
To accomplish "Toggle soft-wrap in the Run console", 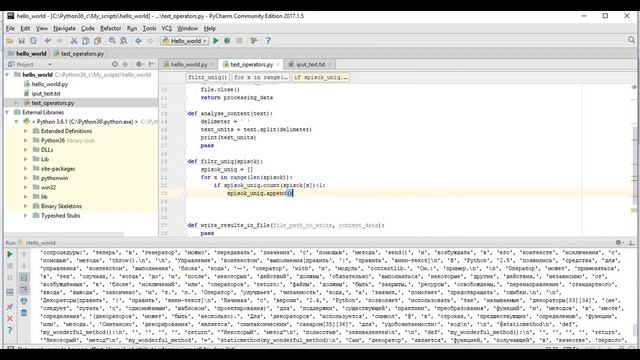I will (24, 278).
